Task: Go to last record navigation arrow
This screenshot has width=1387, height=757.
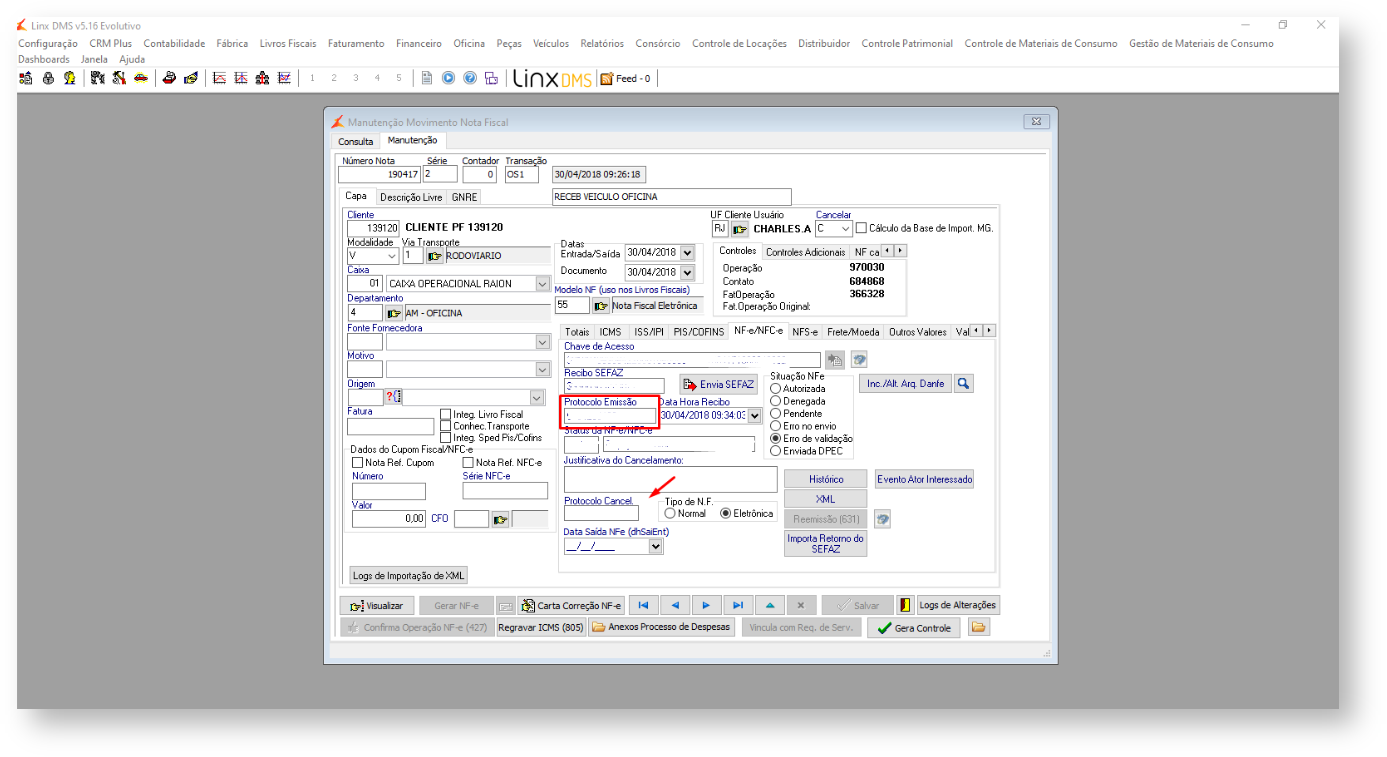Action: pos(738,606)
